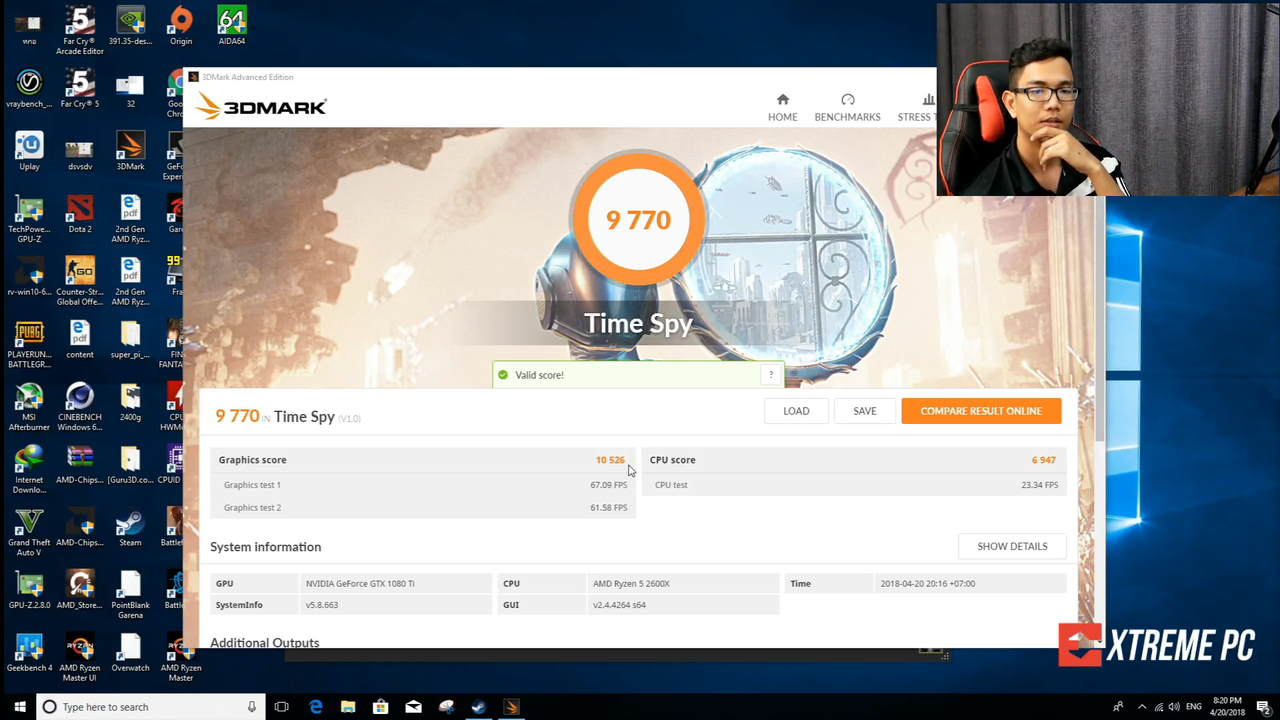Viewport: 1280px width, 720px height.
Task: Open the Steam desktop shortcut
Action: (x=130, y=528)
